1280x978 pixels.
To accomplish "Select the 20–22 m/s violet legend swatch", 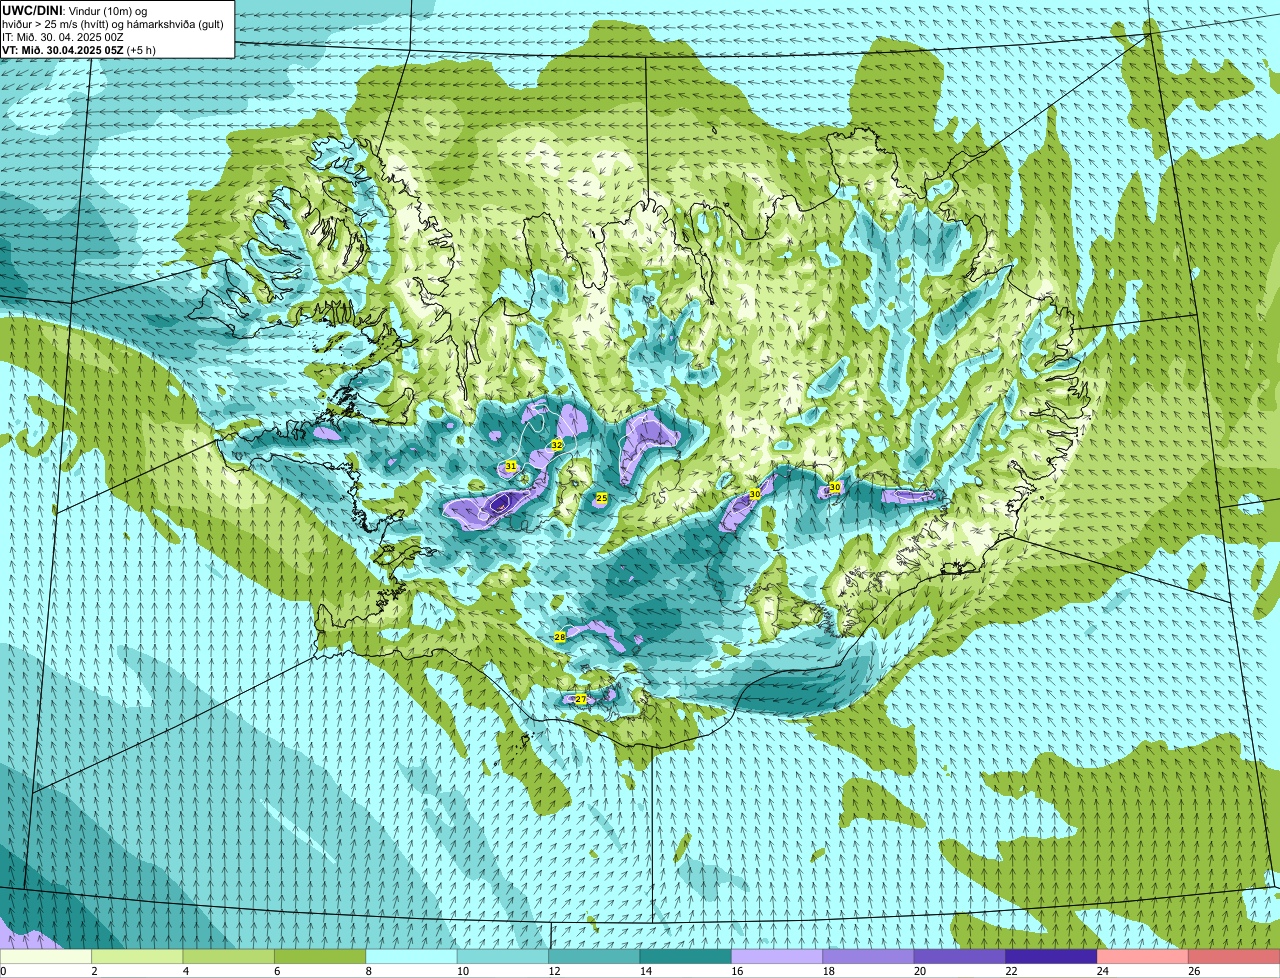I will pyautogui.click(x=960, y=956).
